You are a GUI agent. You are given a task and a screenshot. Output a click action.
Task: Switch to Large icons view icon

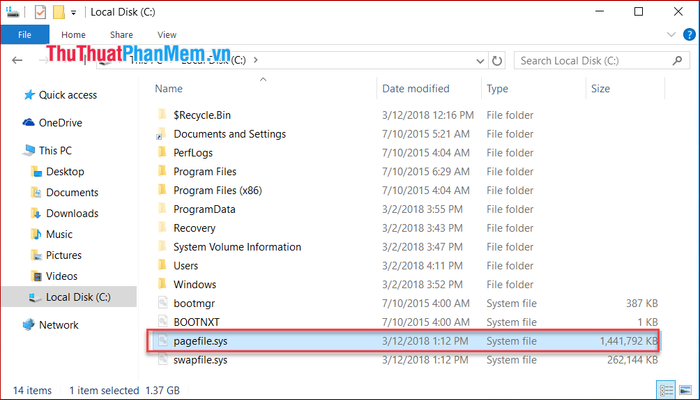pos(684,390)
